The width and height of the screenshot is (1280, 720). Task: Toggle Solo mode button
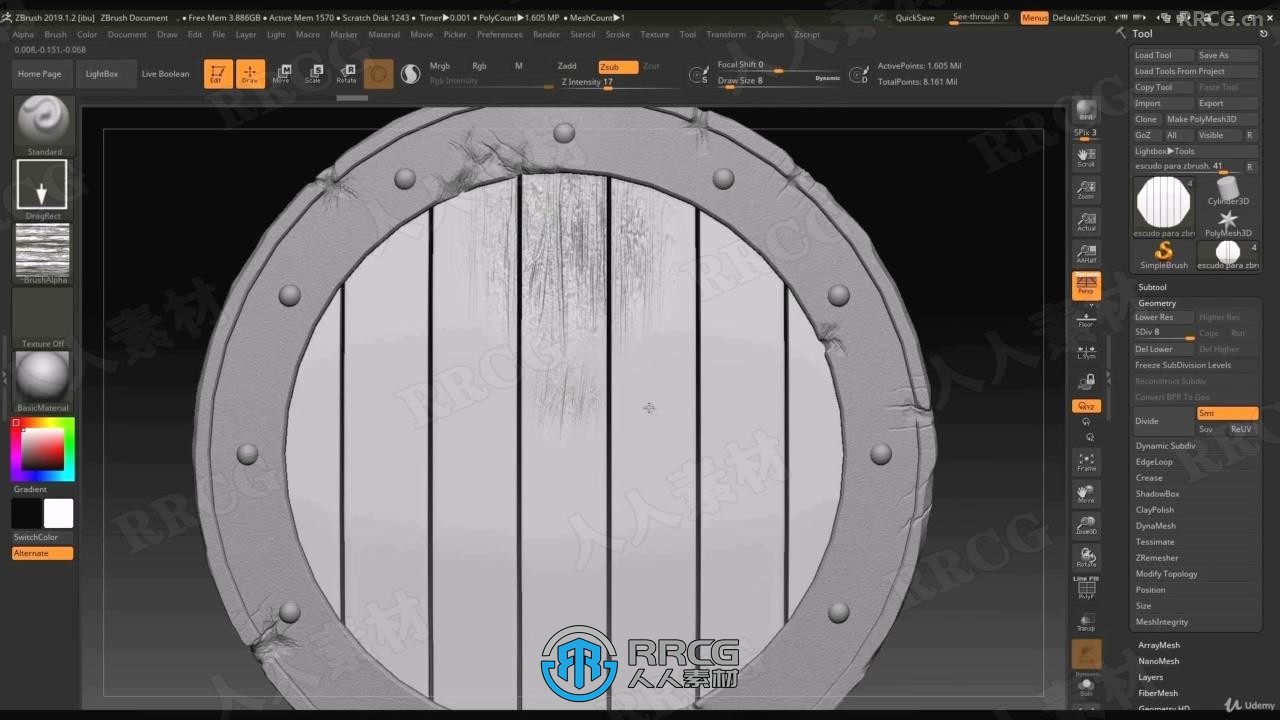tap(1086, 687)
